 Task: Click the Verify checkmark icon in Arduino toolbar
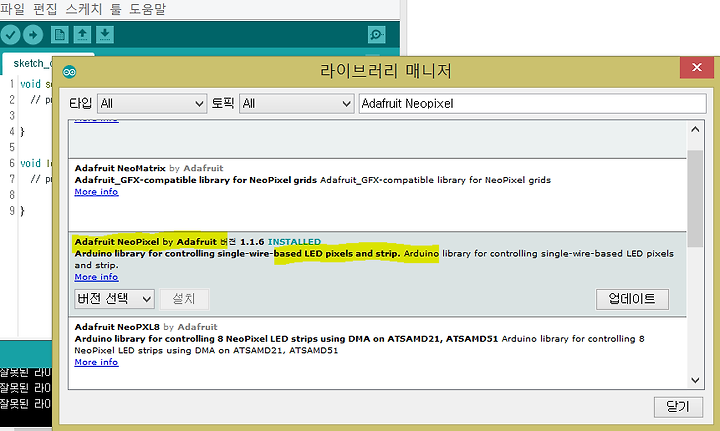point(11,34)
